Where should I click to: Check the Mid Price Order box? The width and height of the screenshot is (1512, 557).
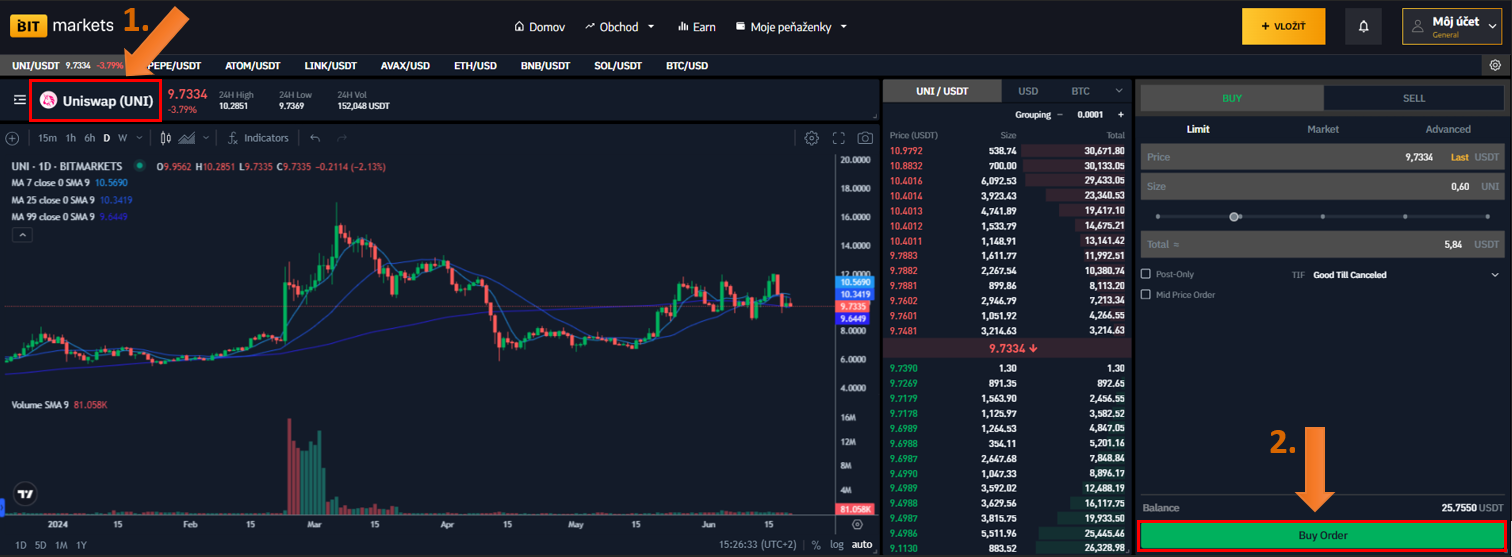[x=1146, y=295]
